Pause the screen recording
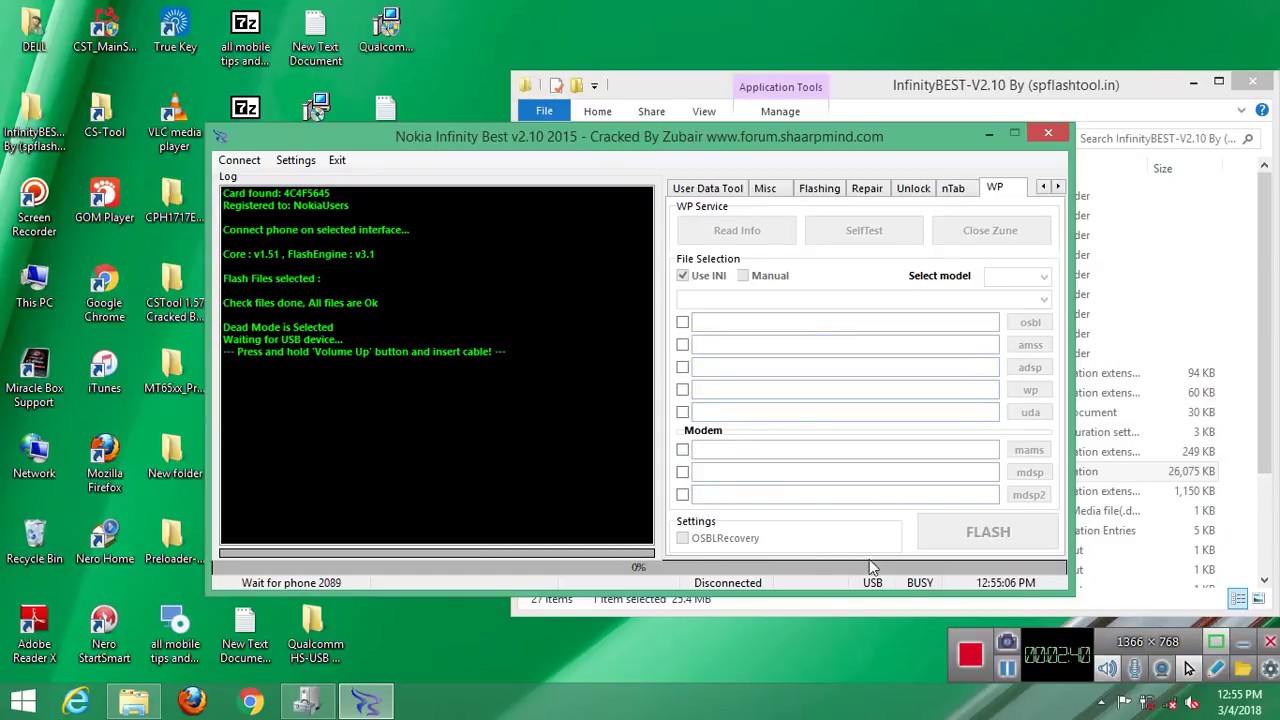1280x720 pixels. [x=1007, y=669]
